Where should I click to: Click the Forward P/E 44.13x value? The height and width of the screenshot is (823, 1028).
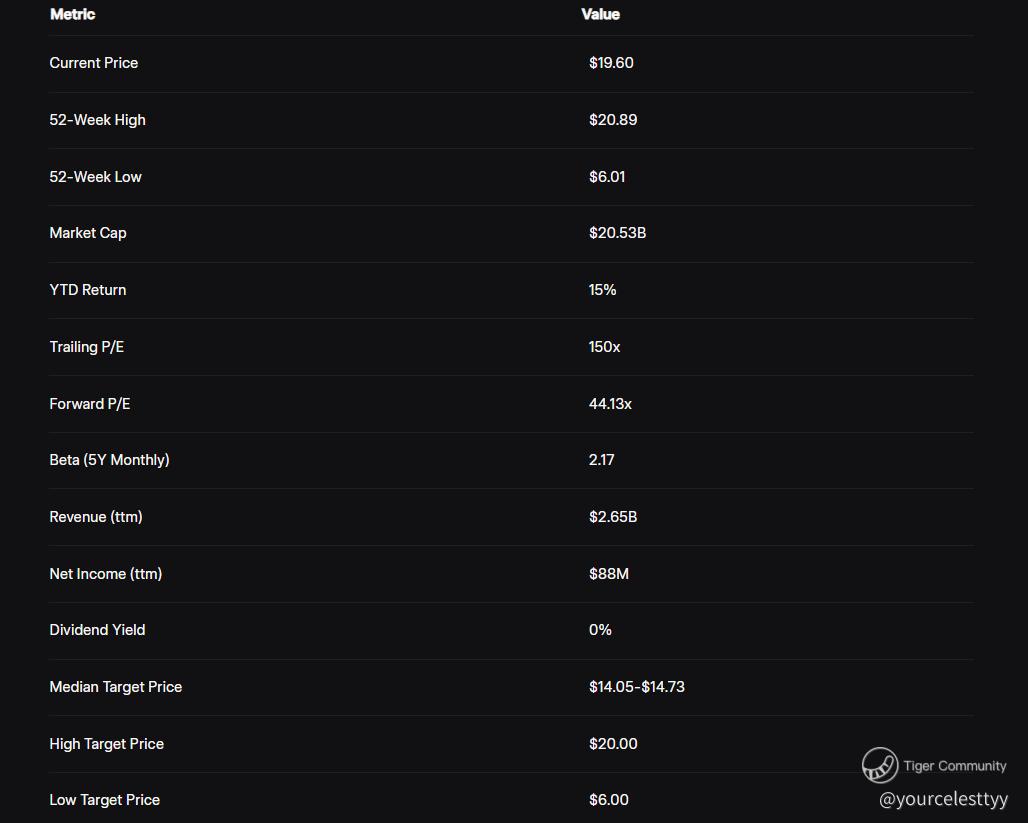[x=610, y=404]
